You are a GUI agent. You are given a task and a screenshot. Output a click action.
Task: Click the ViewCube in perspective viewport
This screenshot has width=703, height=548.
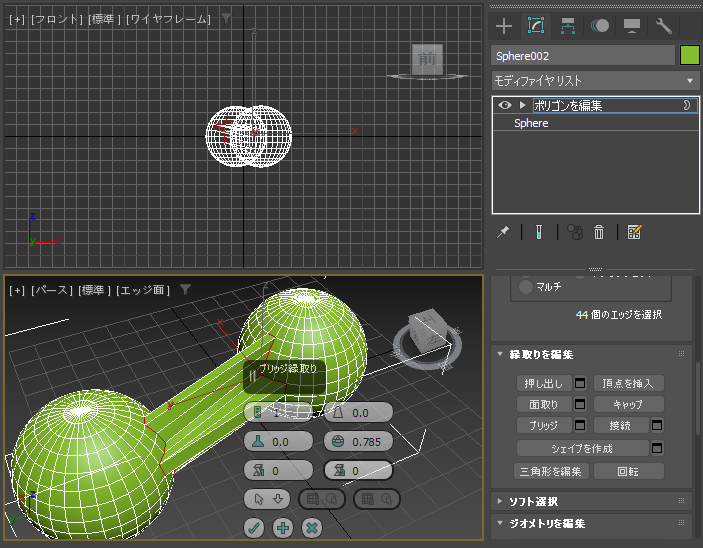tap(426, 333)
